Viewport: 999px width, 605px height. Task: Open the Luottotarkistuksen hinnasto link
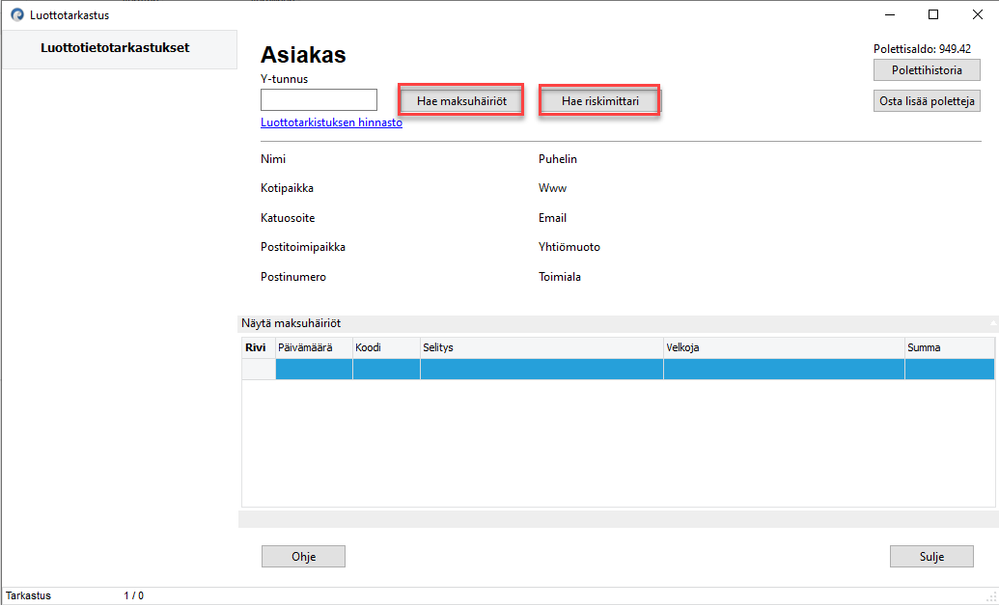pos(331,122)
